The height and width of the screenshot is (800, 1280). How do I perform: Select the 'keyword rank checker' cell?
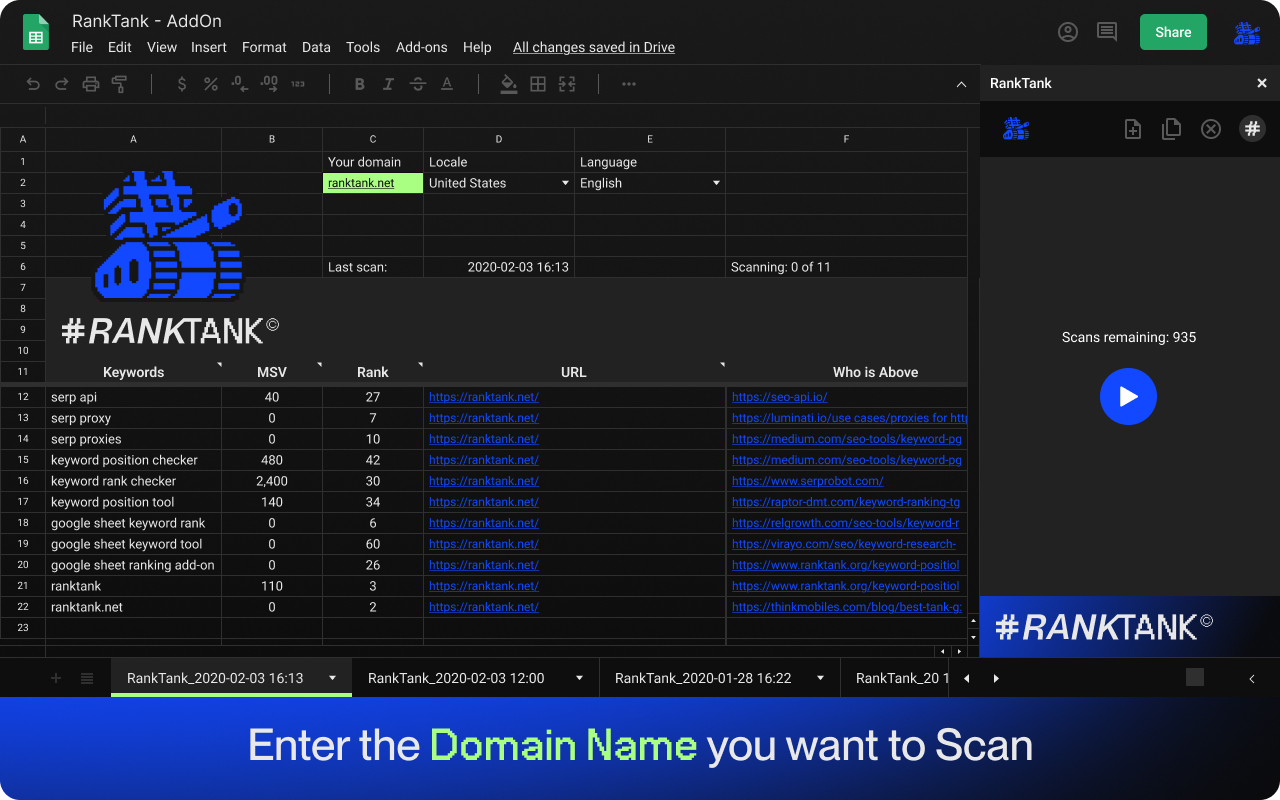[134, 481]
